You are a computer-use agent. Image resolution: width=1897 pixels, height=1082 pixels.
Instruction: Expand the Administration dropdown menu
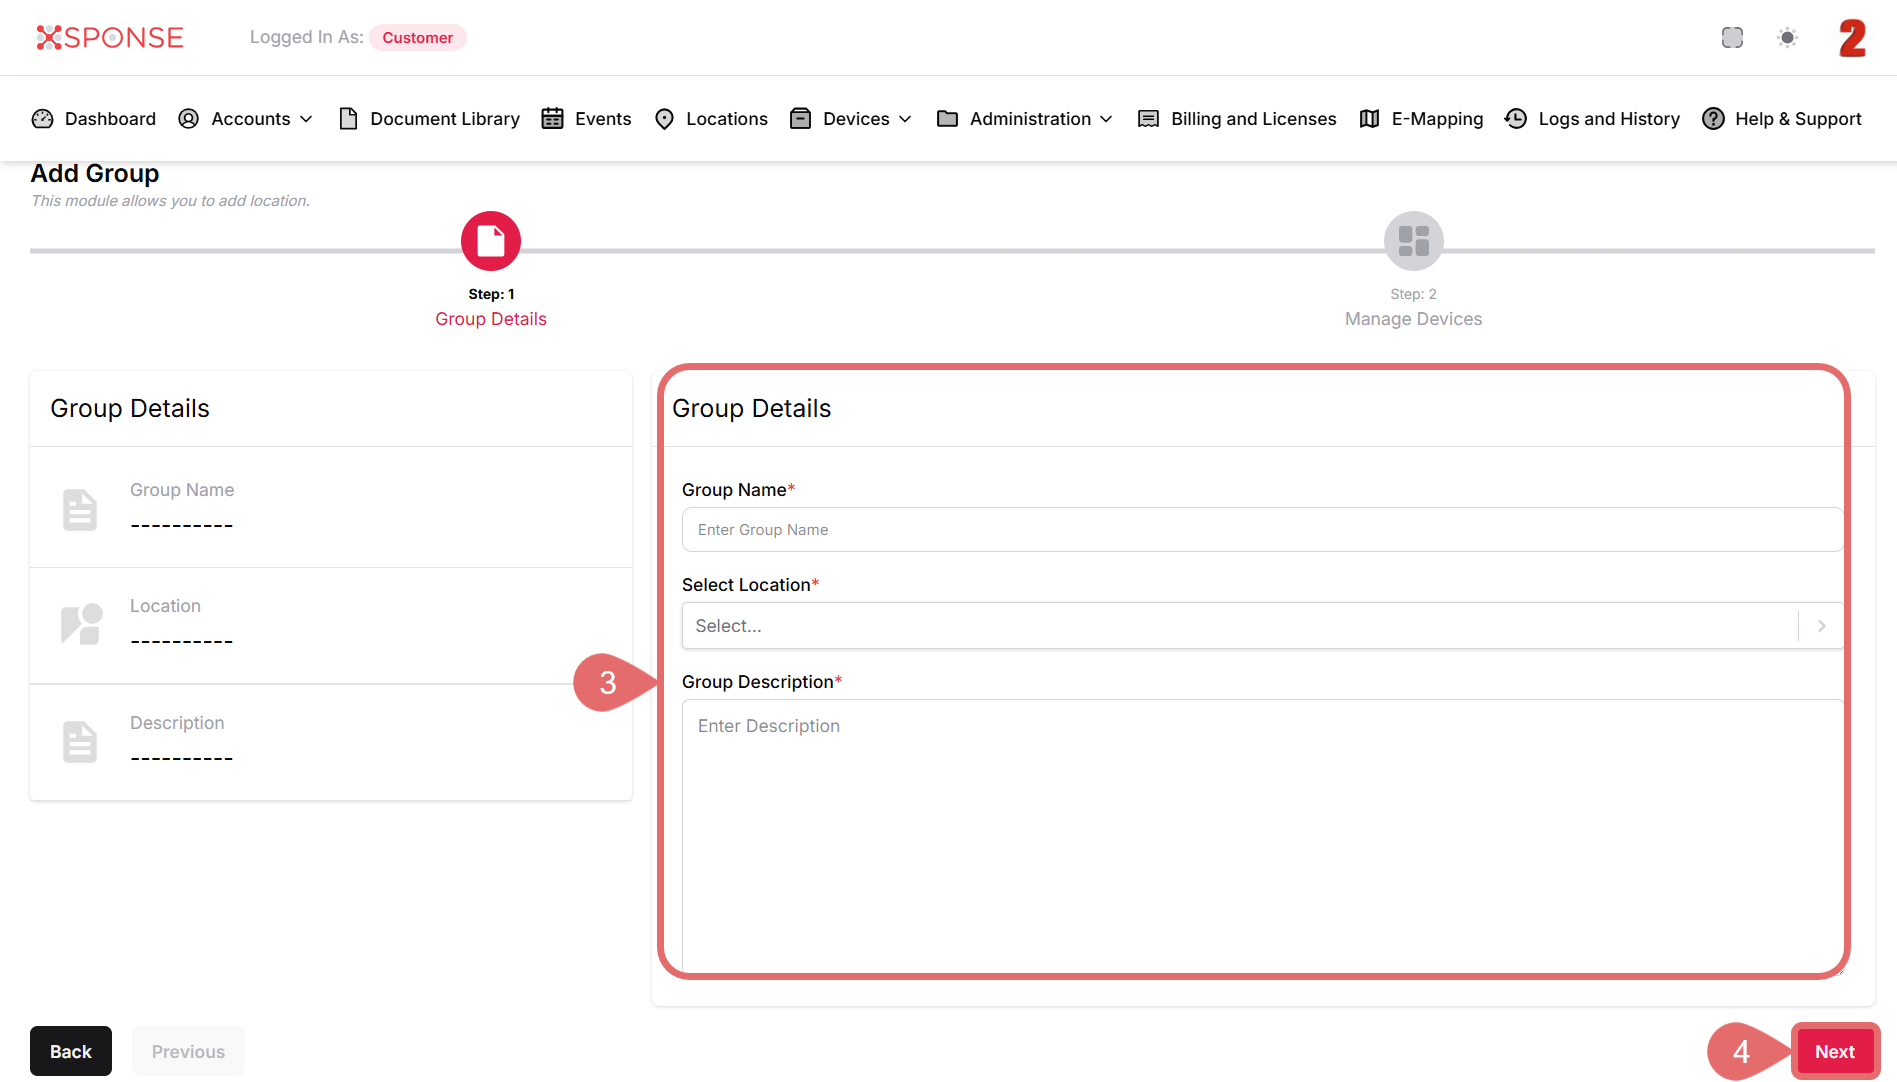click(1025, 119)
